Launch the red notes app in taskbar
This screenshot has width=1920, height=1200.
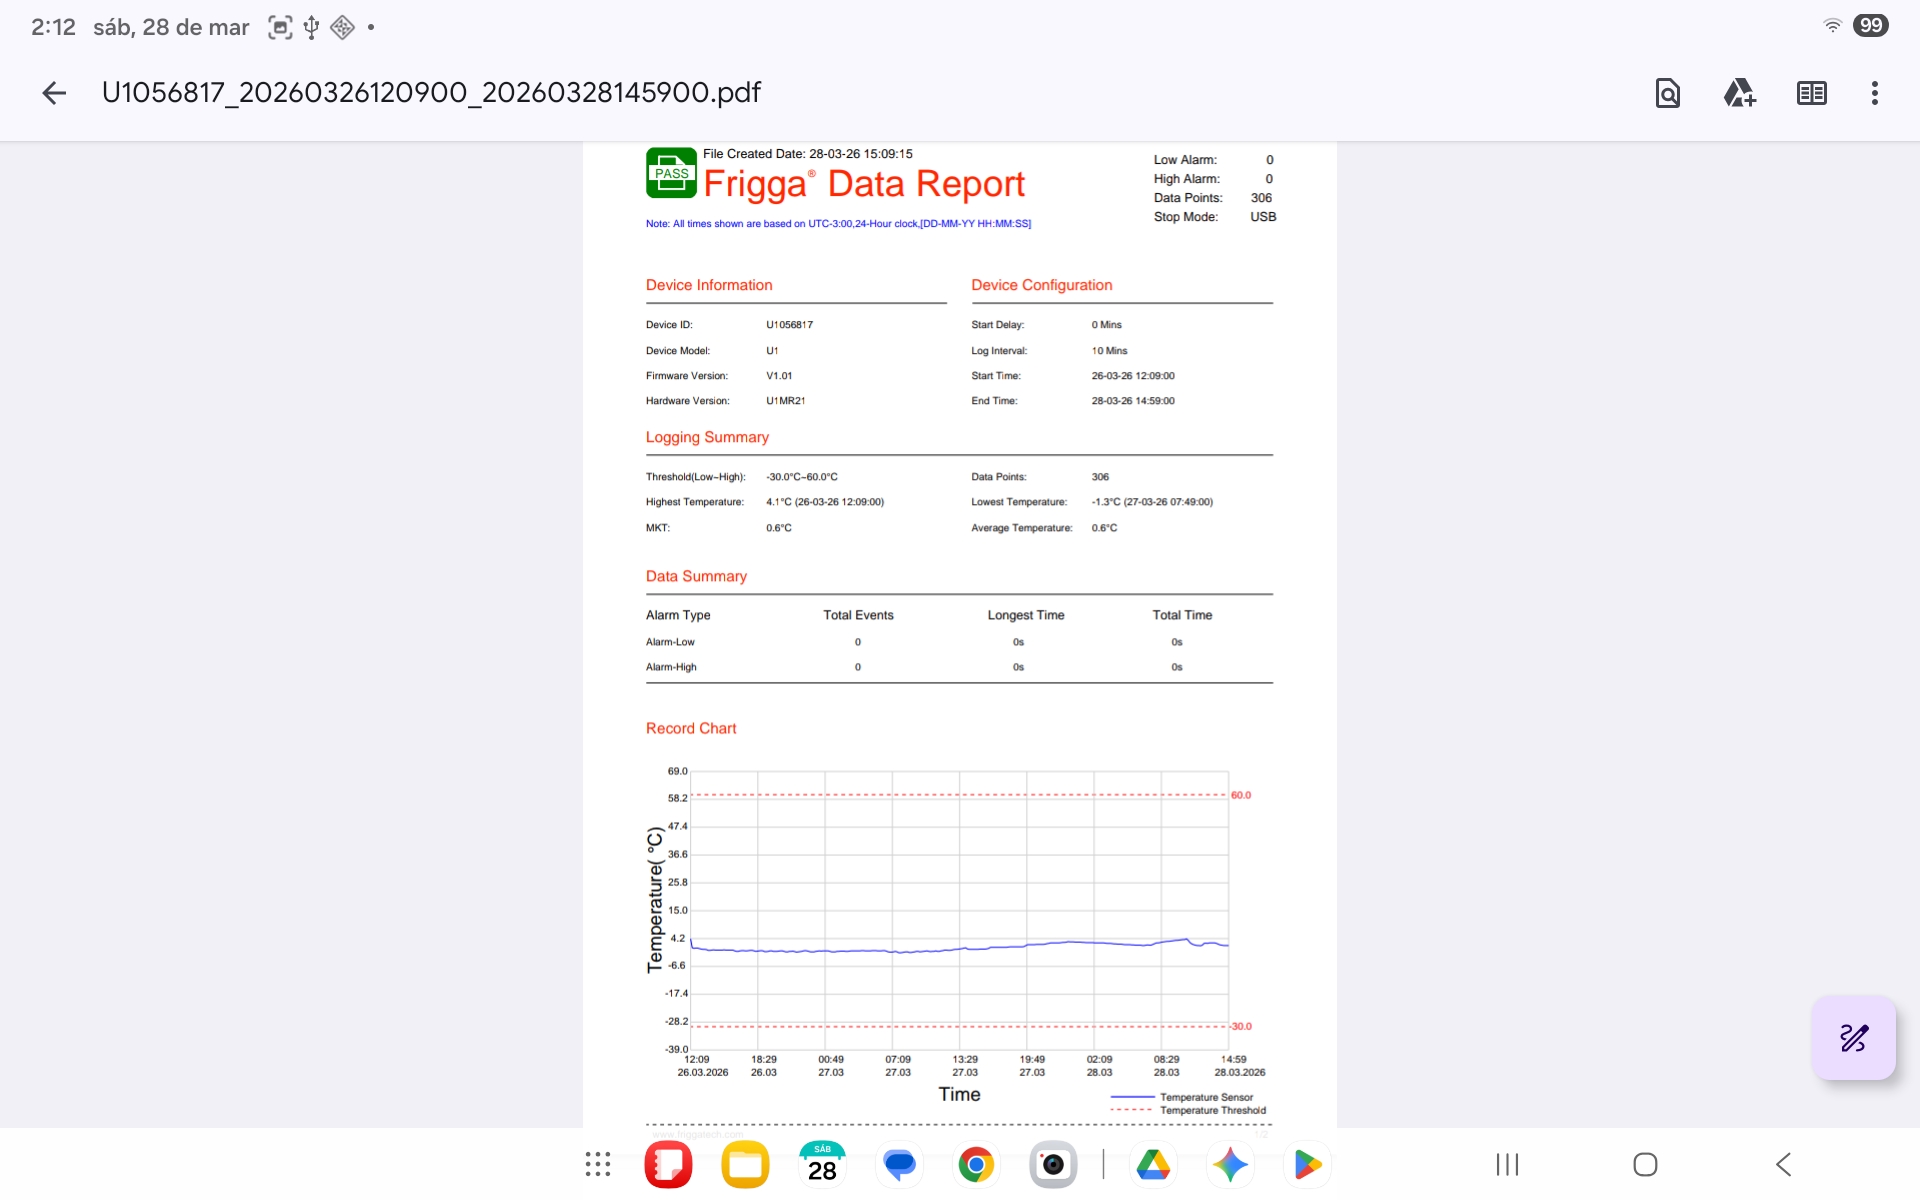click(x=668, y=1164)
